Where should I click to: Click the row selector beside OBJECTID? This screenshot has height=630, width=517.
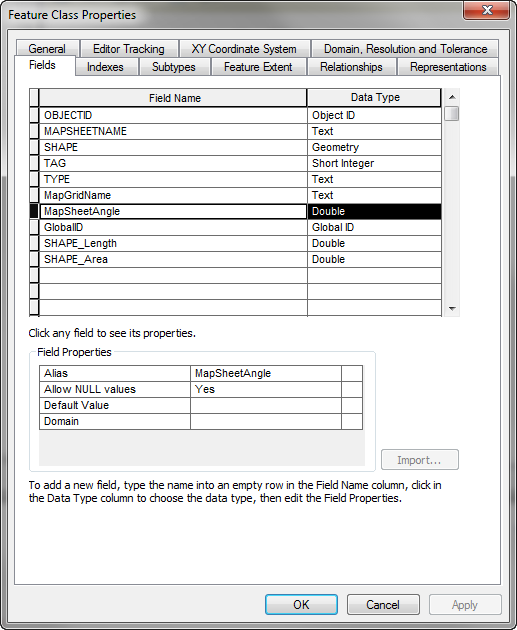click(x=34, y=115)
